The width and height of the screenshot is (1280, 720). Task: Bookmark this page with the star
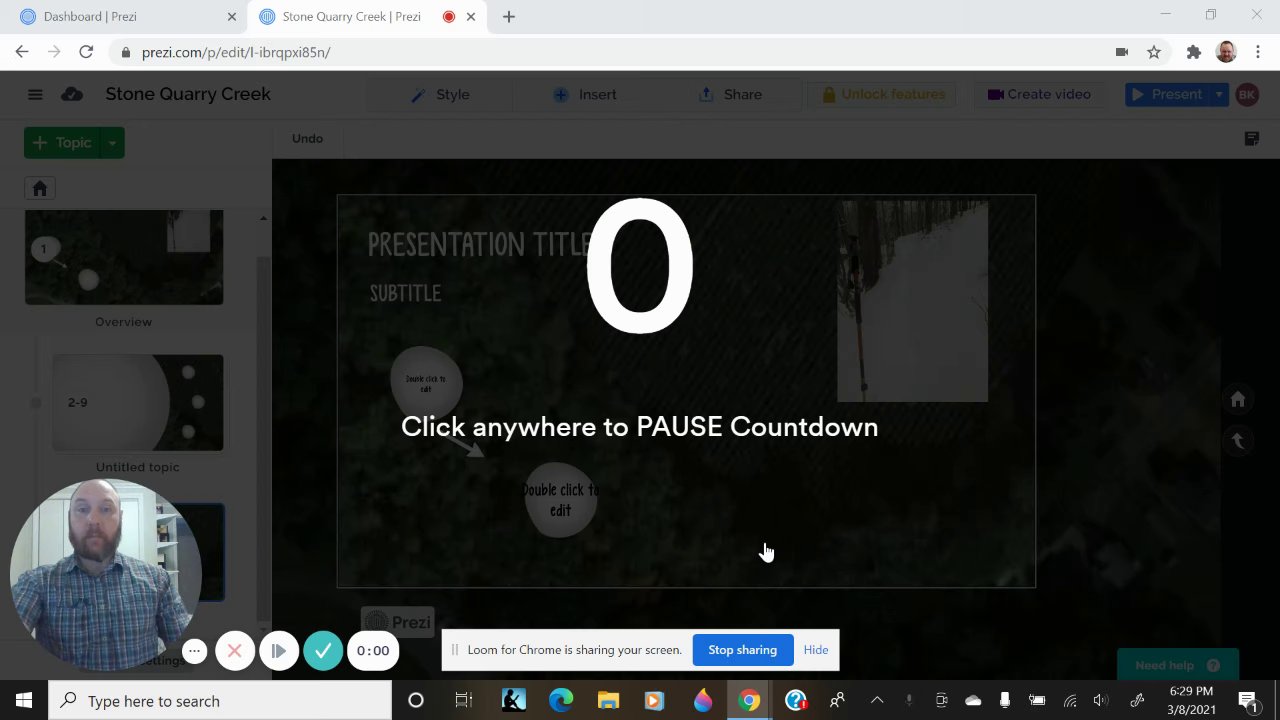pos(1154,52)
